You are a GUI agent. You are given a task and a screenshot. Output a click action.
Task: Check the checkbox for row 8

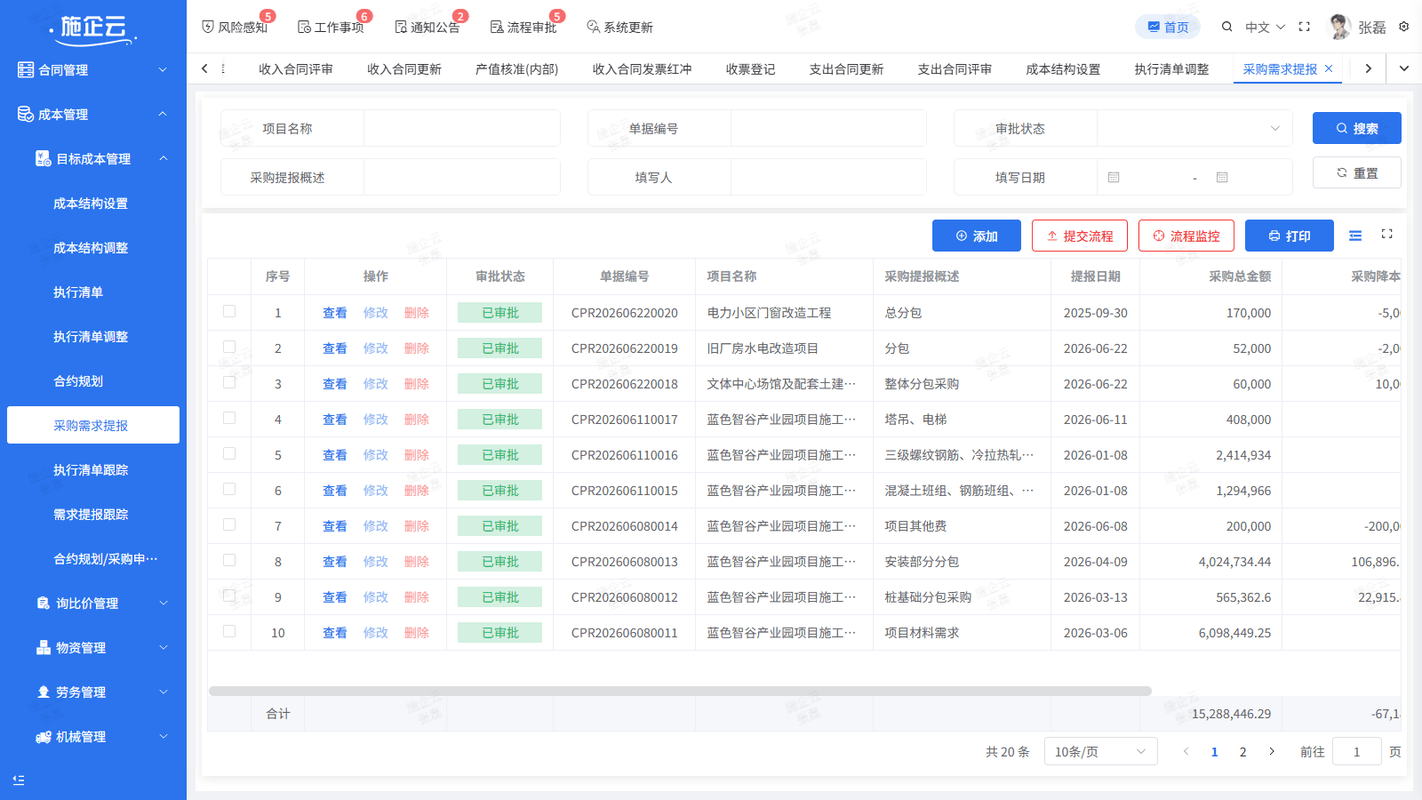pyautogui.click(x=229, y=560)
